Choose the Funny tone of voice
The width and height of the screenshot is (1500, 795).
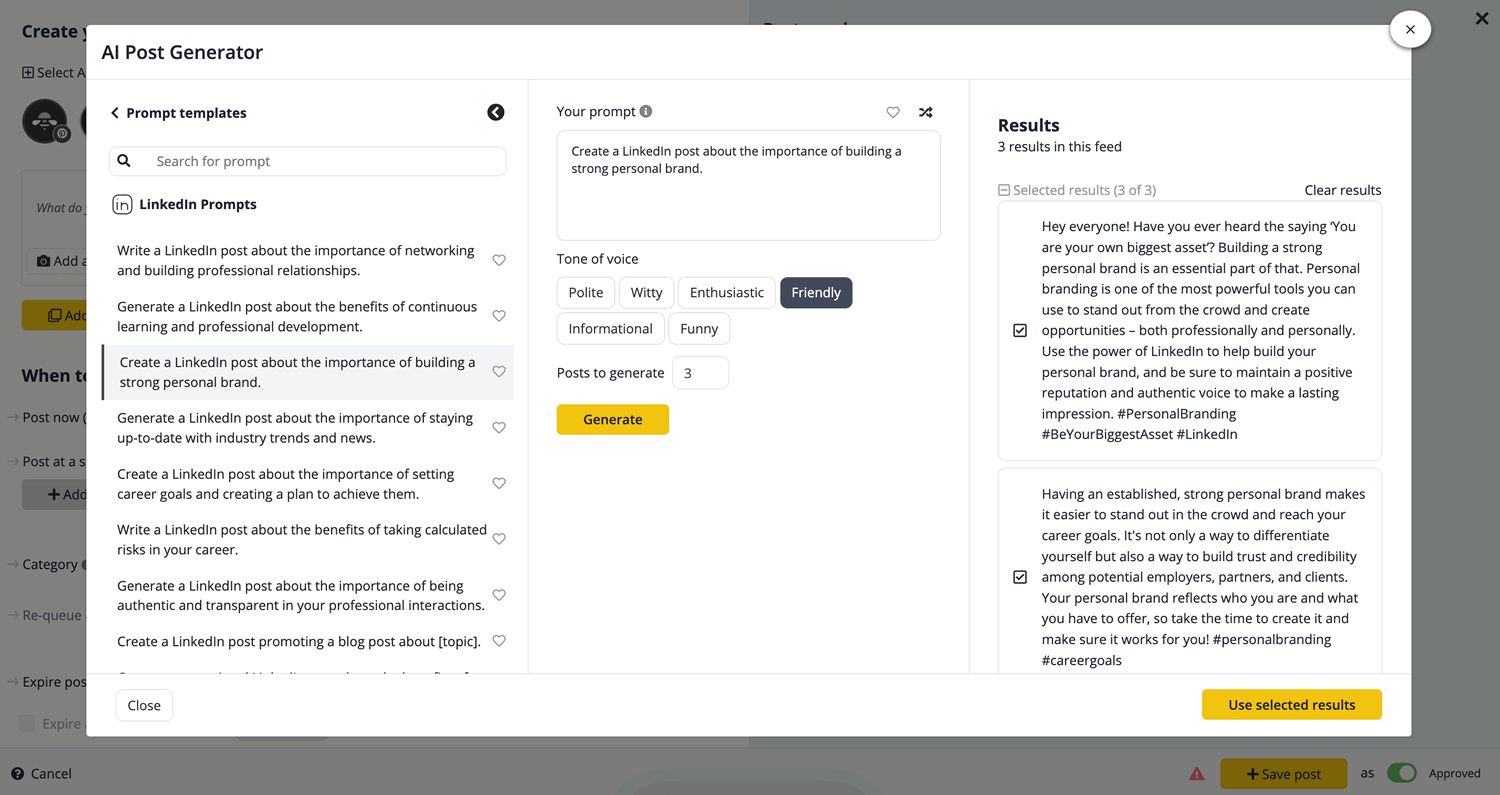[x=699, y=328]
